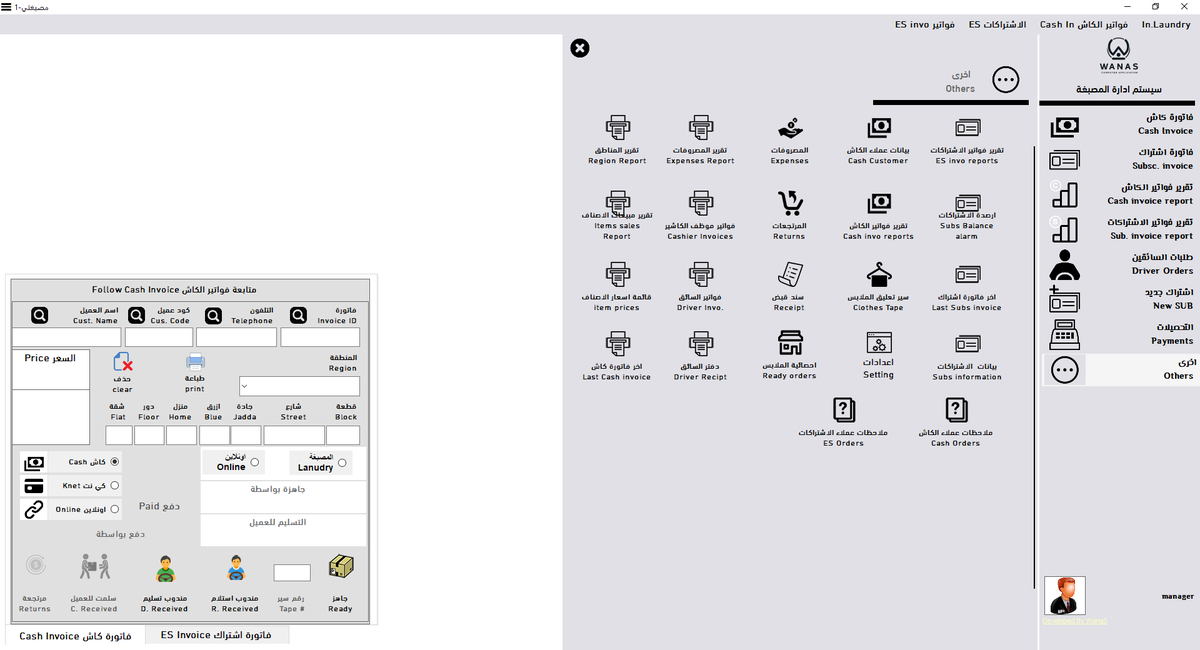Open the Subs information icon
Screen dimensions: 1200x650
tap(967, 343)
